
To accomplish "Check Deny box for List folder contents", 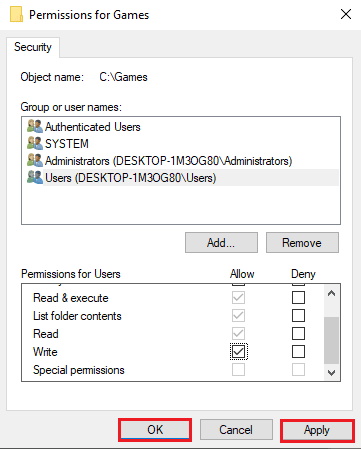I will [x=298, y=315].
